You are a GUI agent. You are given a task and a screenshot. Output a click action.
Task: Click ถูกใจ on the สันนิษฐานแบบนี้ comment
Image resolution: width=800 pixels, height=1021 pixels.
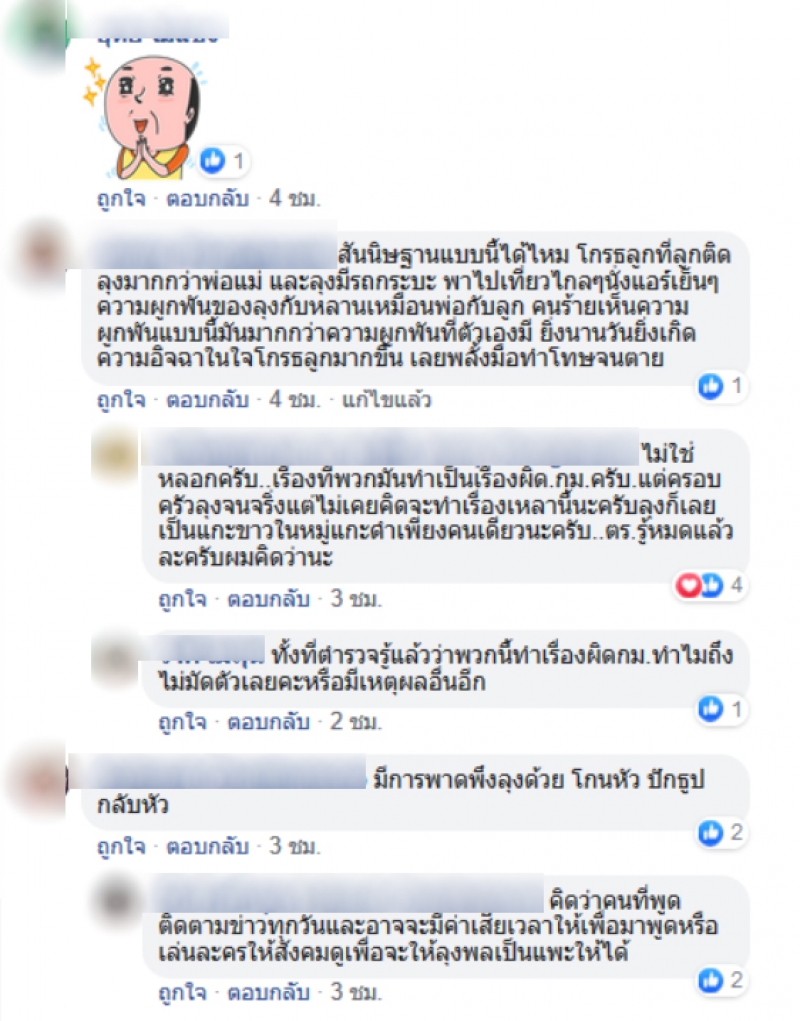[x=121, y=399]
